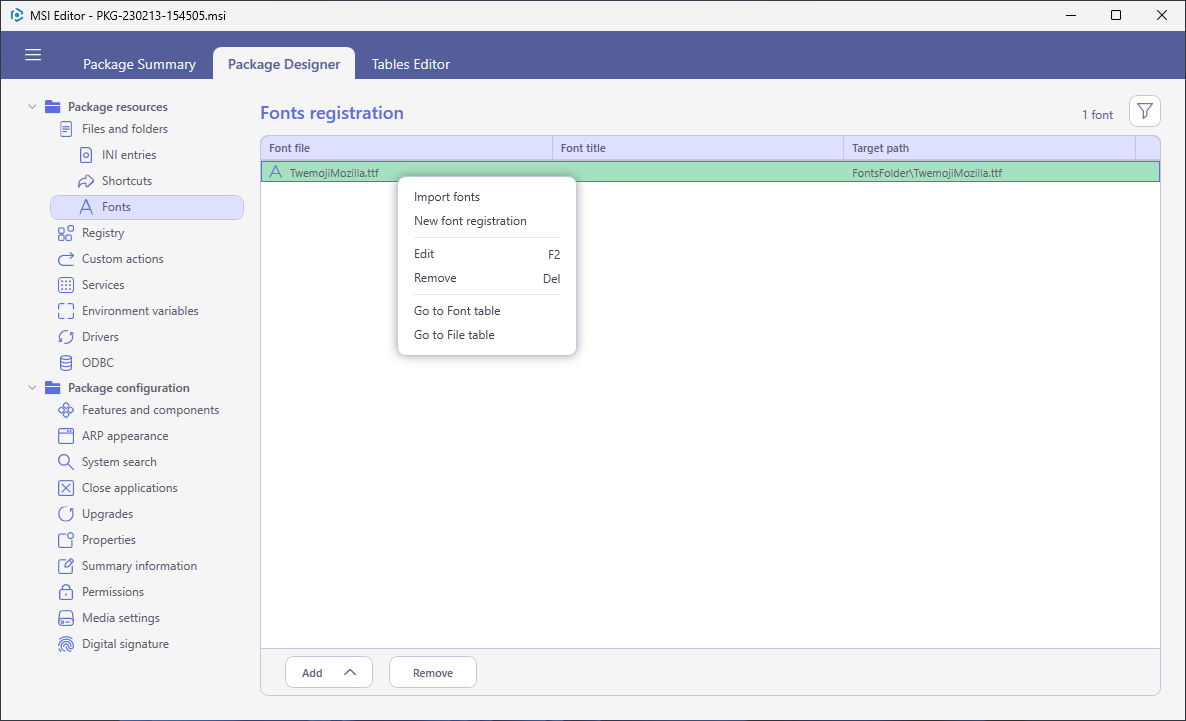Click the Services grid icon
Screen dimensions: 1186x721
click(66, 284)
